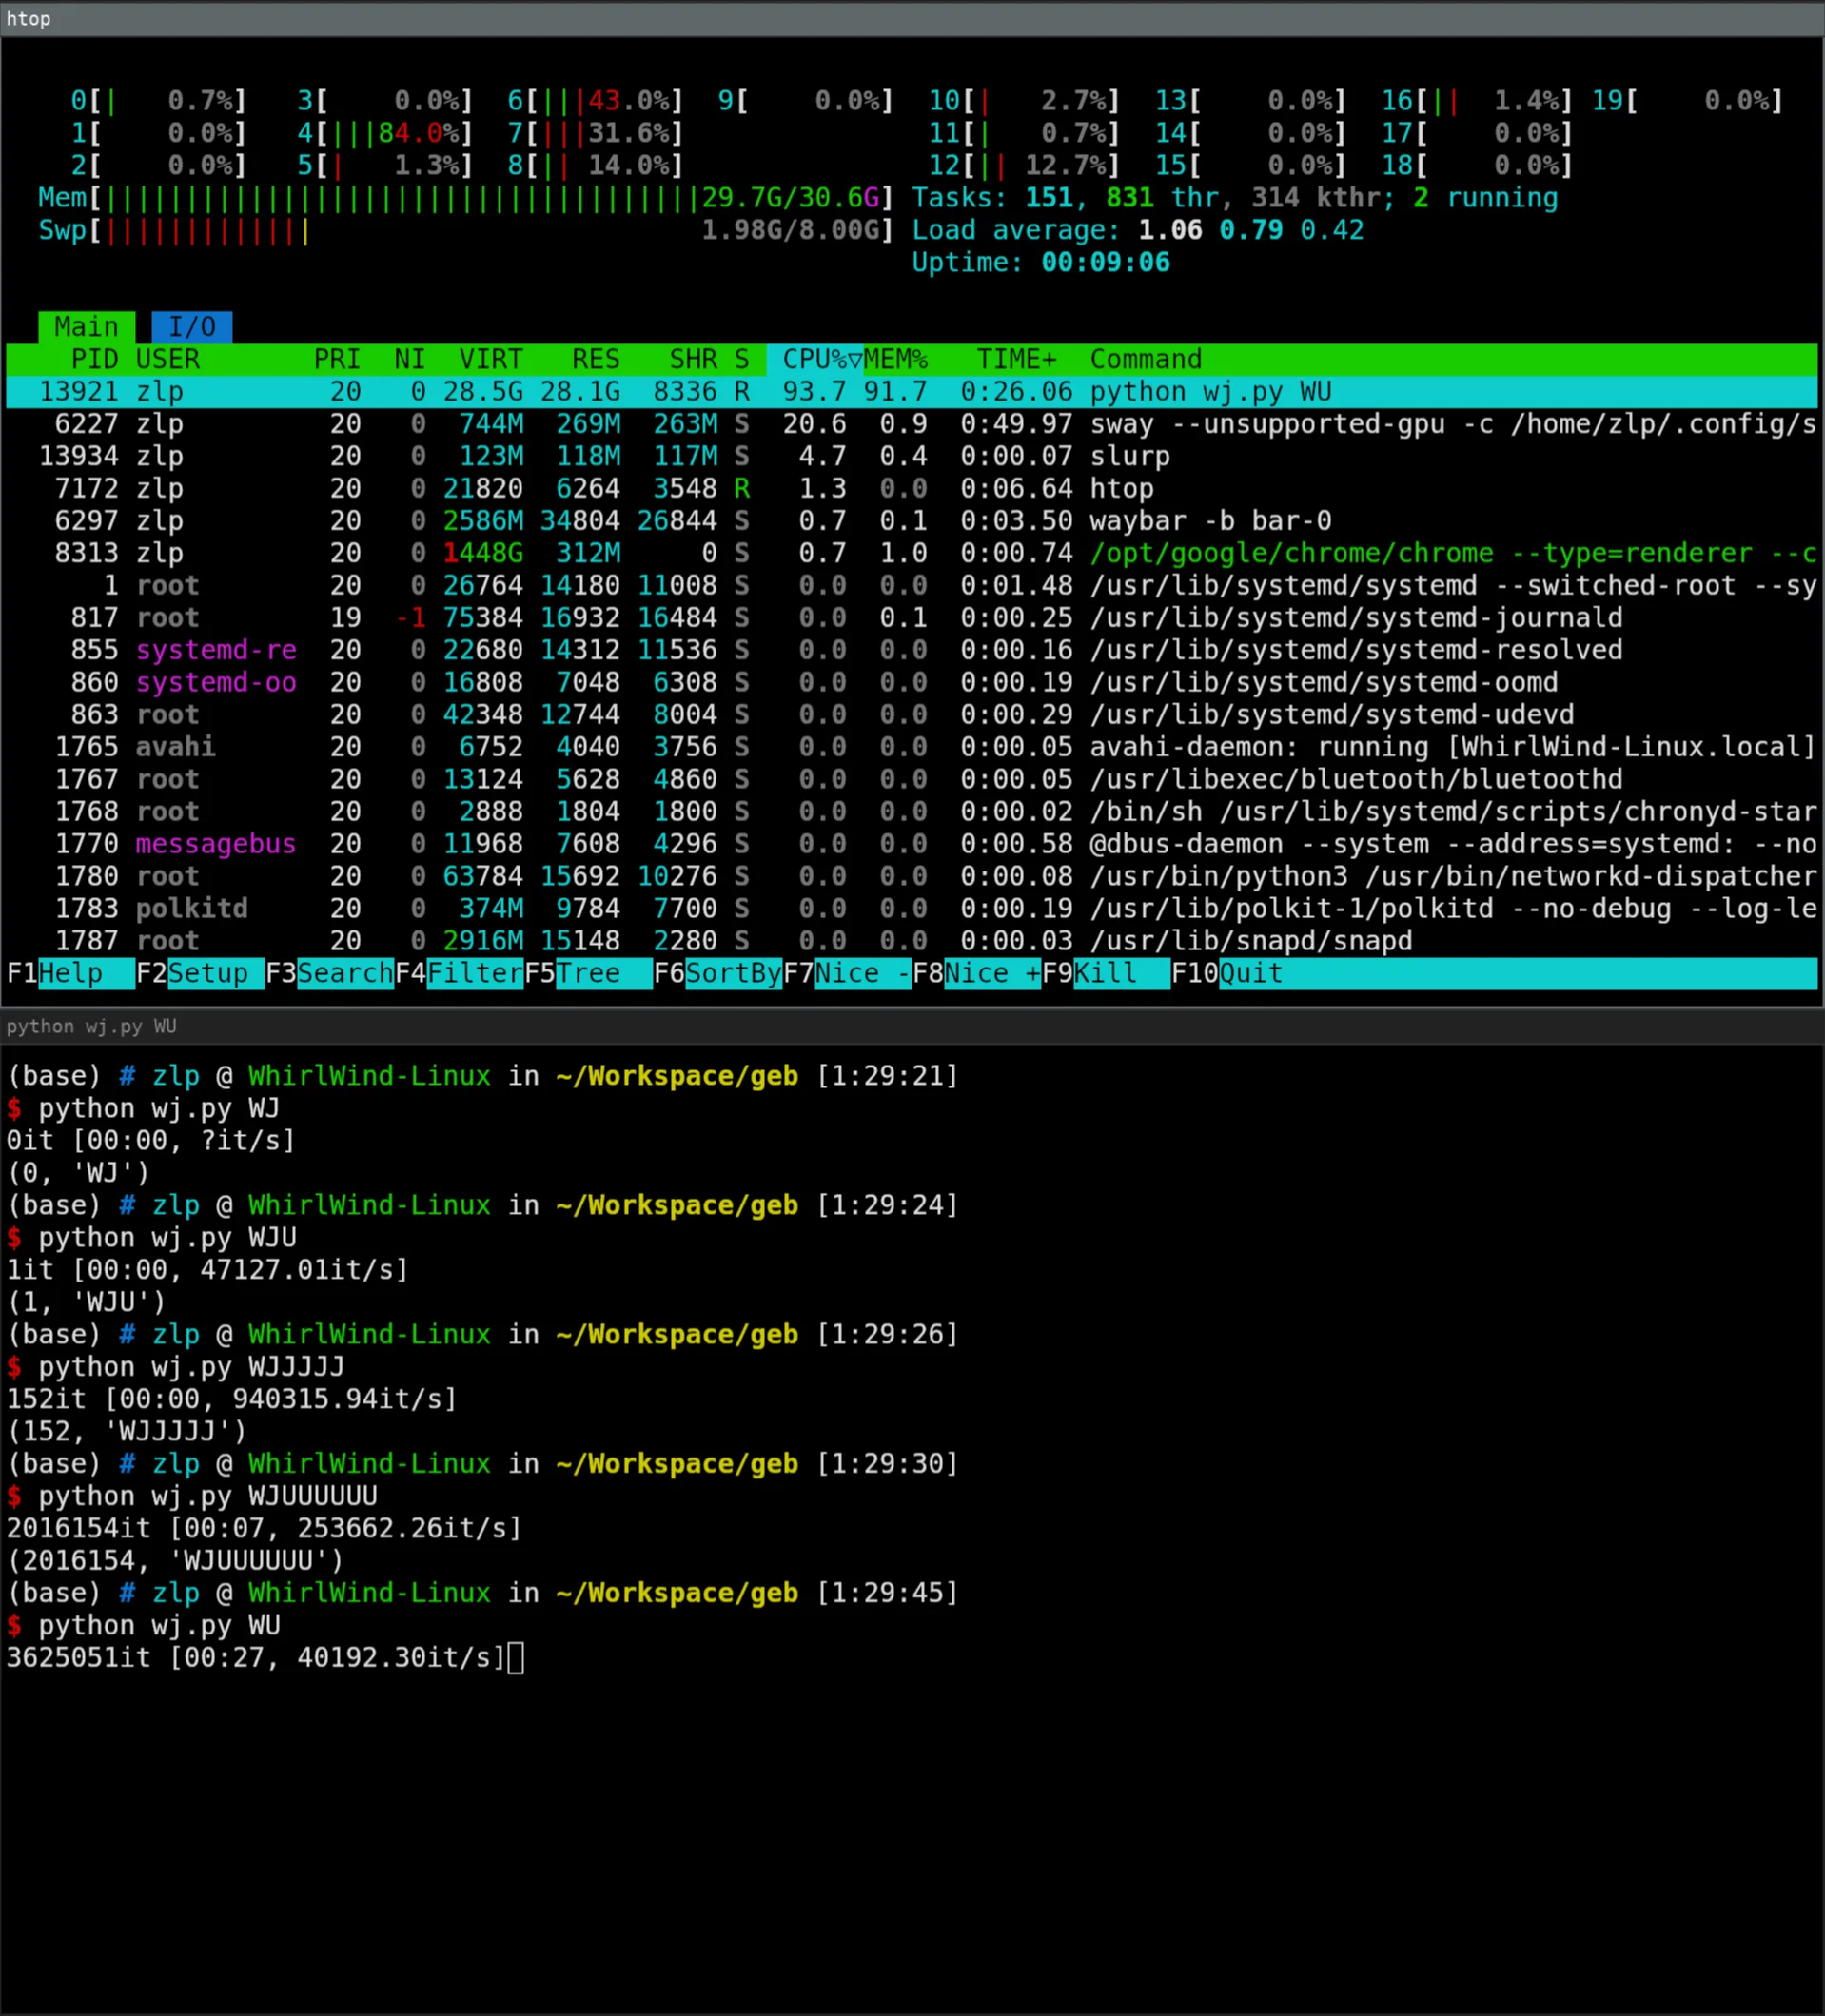Screen dimensions: 1825x2016
Task: Click the TIME+ column header
Action: point(1017,359)
